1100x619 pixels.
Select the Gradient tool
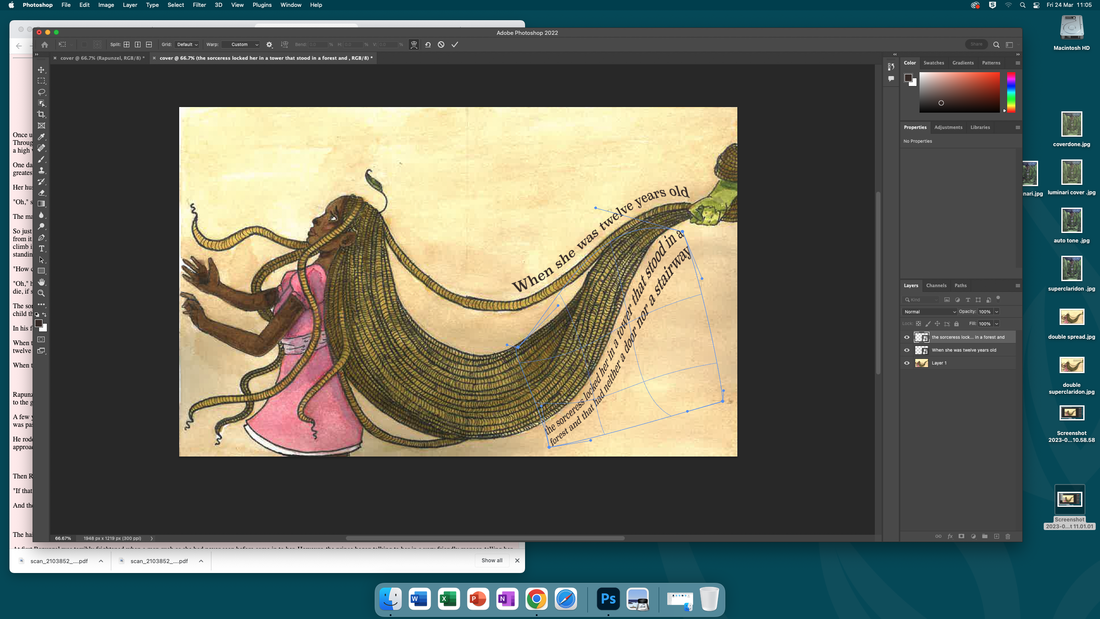(41, 204)
